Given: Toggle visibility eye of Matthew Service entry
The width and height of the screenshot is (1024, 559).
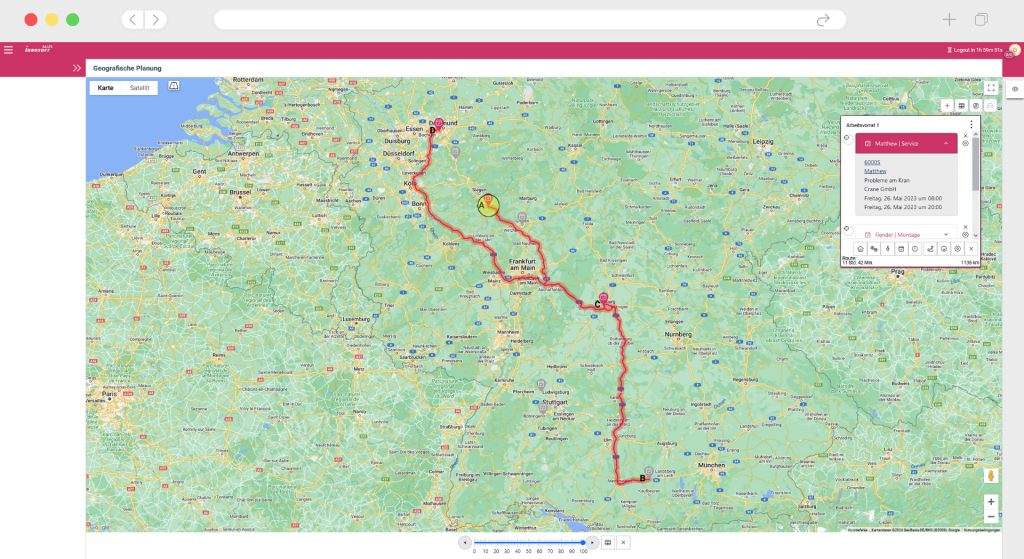Looking at the screenshot, I should tap(965, 144).
